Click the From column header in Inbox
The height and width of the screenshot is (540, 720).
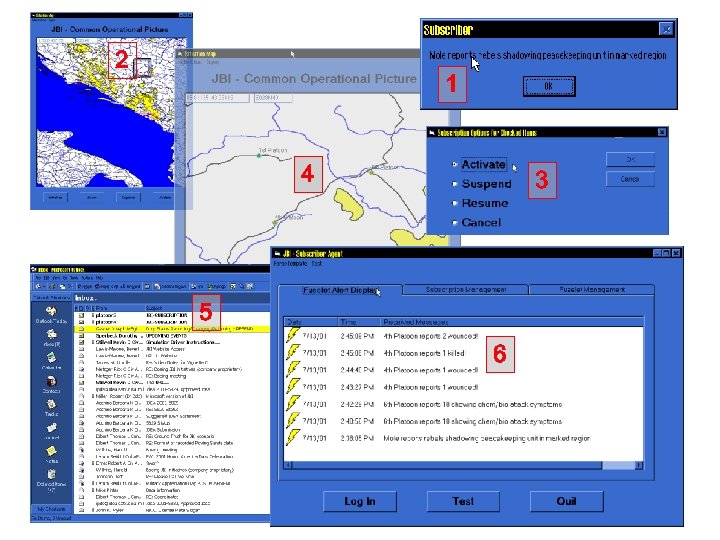[119, 308]
